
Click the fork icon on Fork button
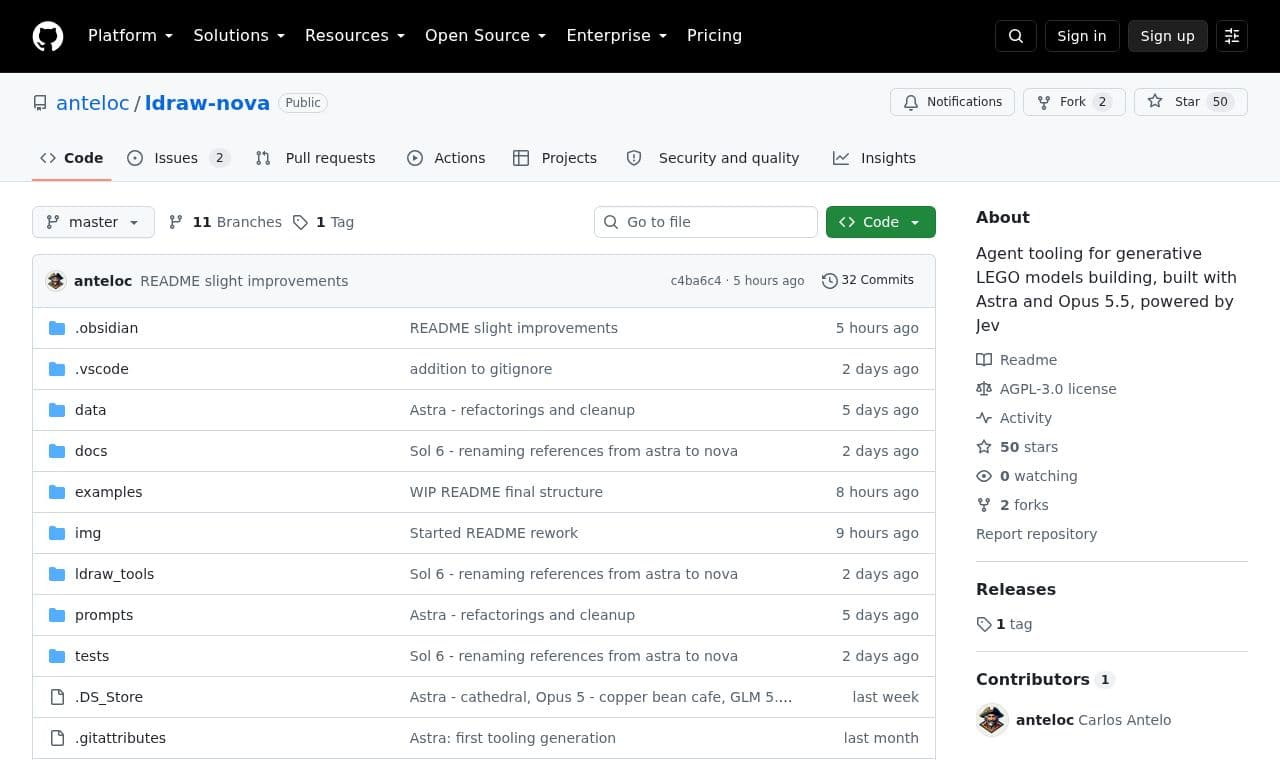point(1044,102)
